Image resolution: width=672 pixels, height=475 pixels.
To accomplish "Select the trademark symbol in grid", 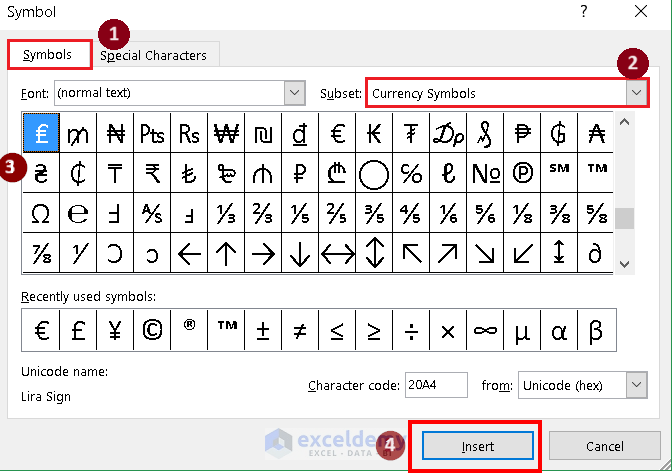I will point(596,172).
